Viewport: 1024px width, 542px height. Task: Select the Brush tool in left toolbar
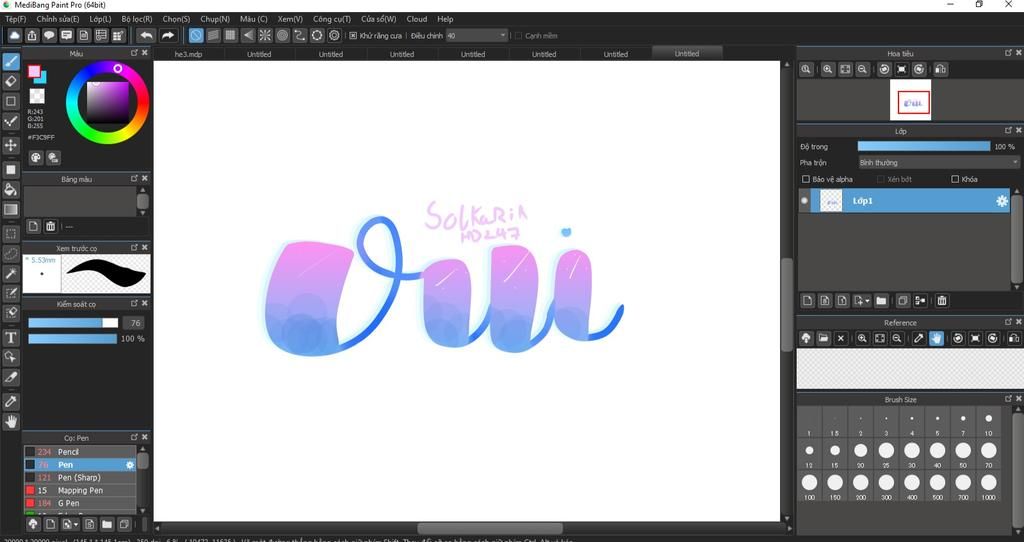coord(11,61)
